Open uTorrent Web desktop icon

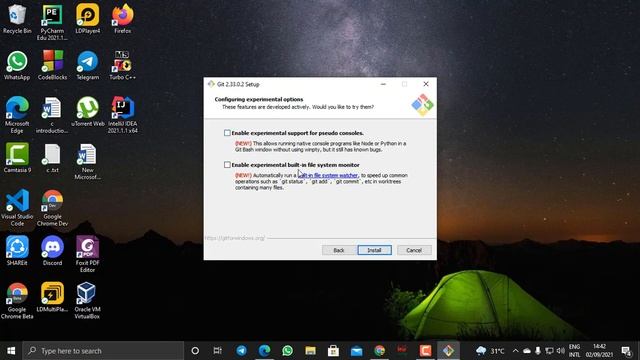[87, 112]
